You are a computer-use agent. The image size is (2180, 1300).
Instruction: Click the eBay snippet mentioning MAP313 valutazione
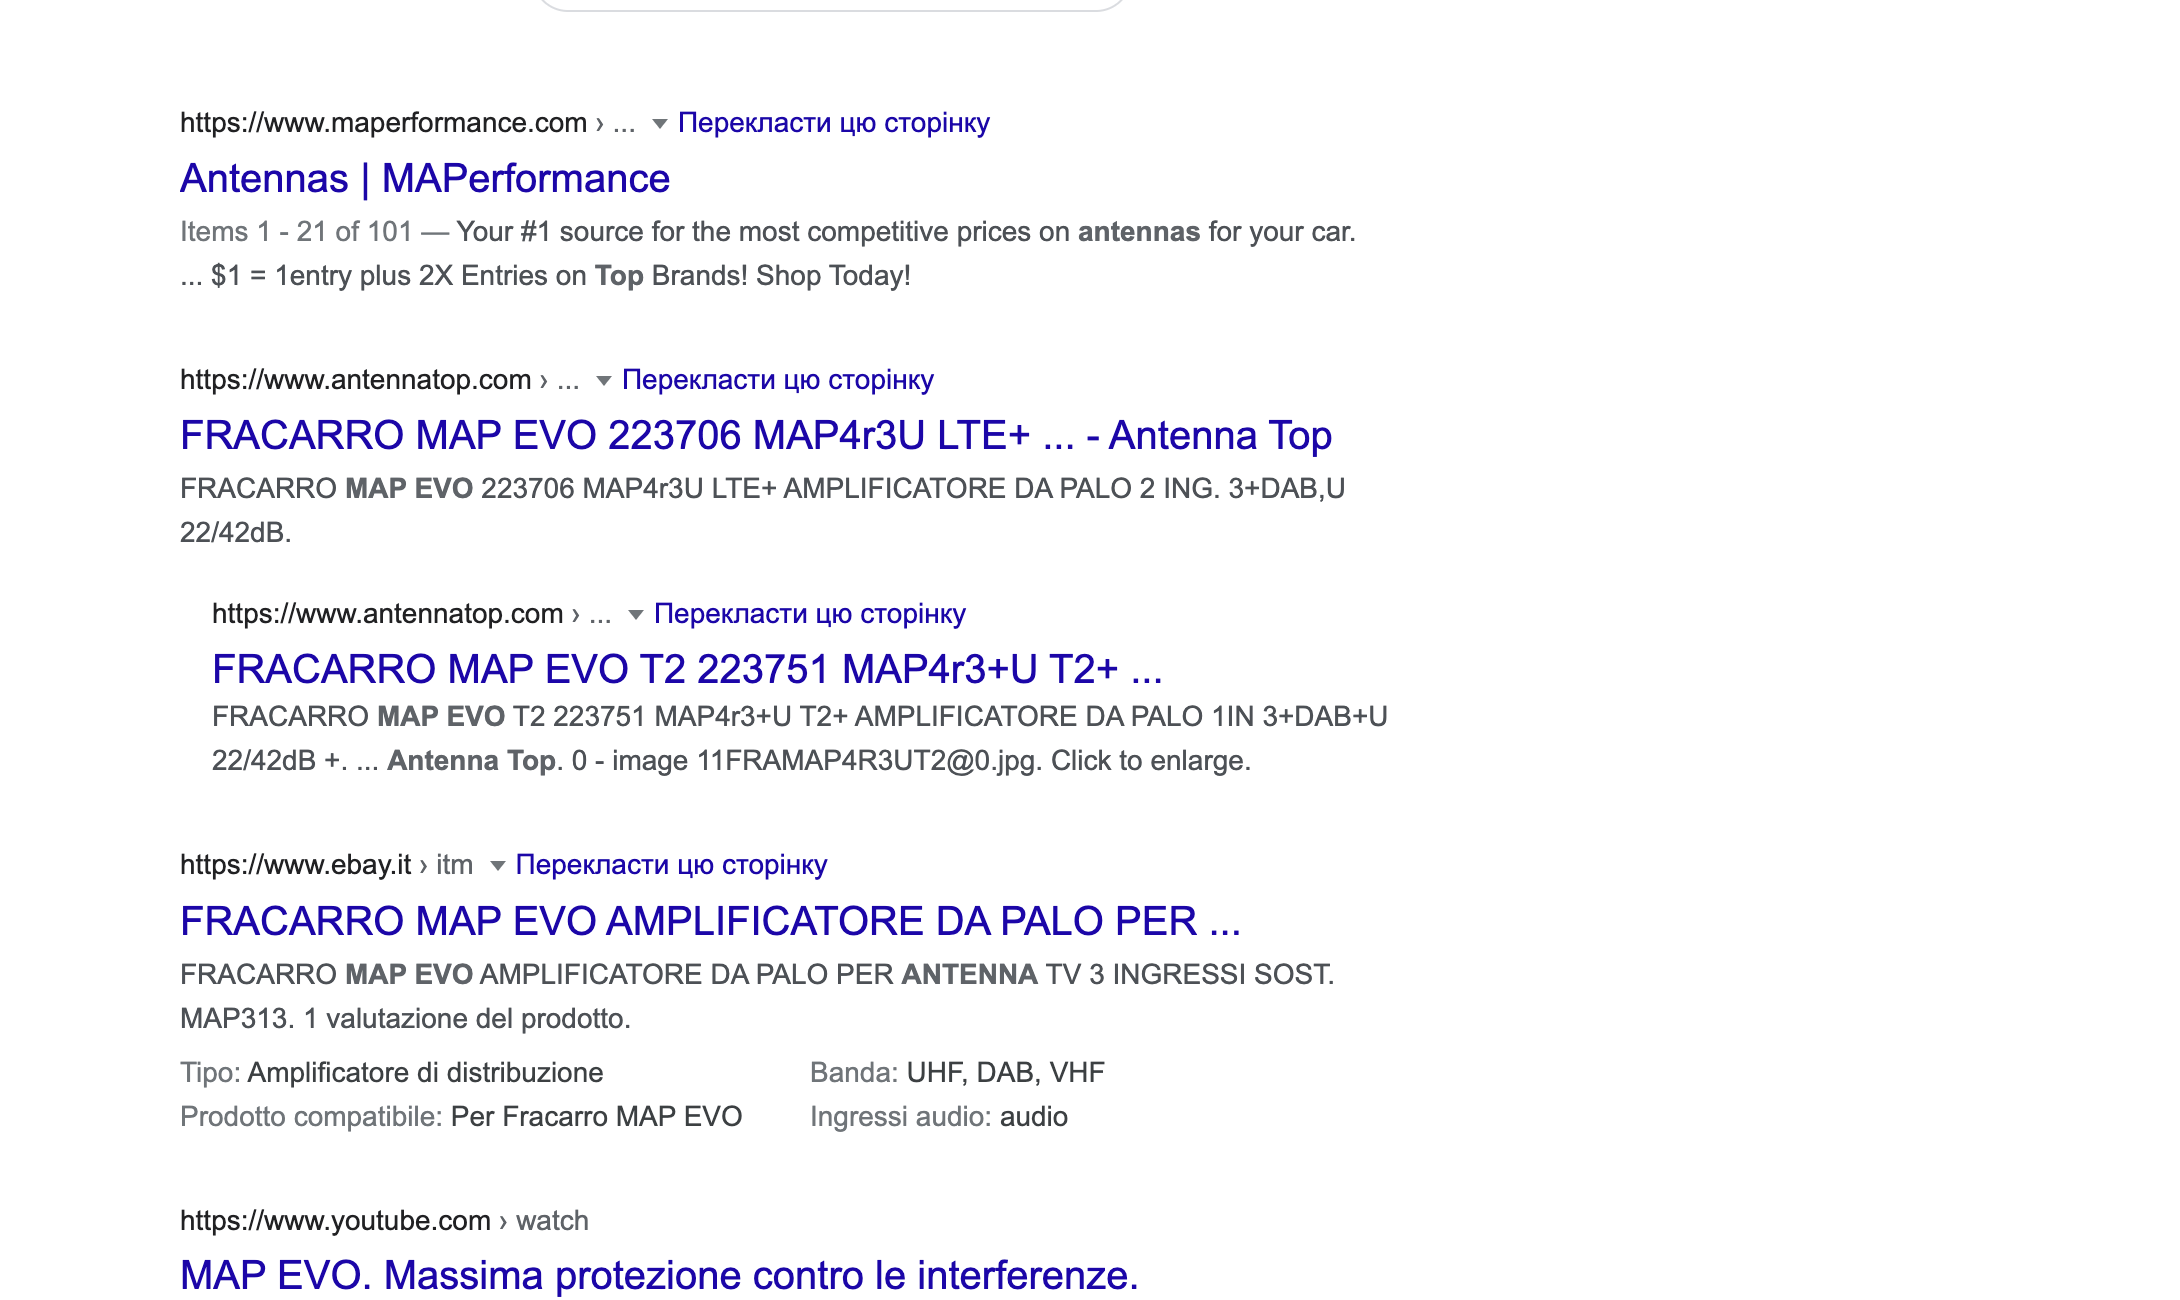point(405,1019)
